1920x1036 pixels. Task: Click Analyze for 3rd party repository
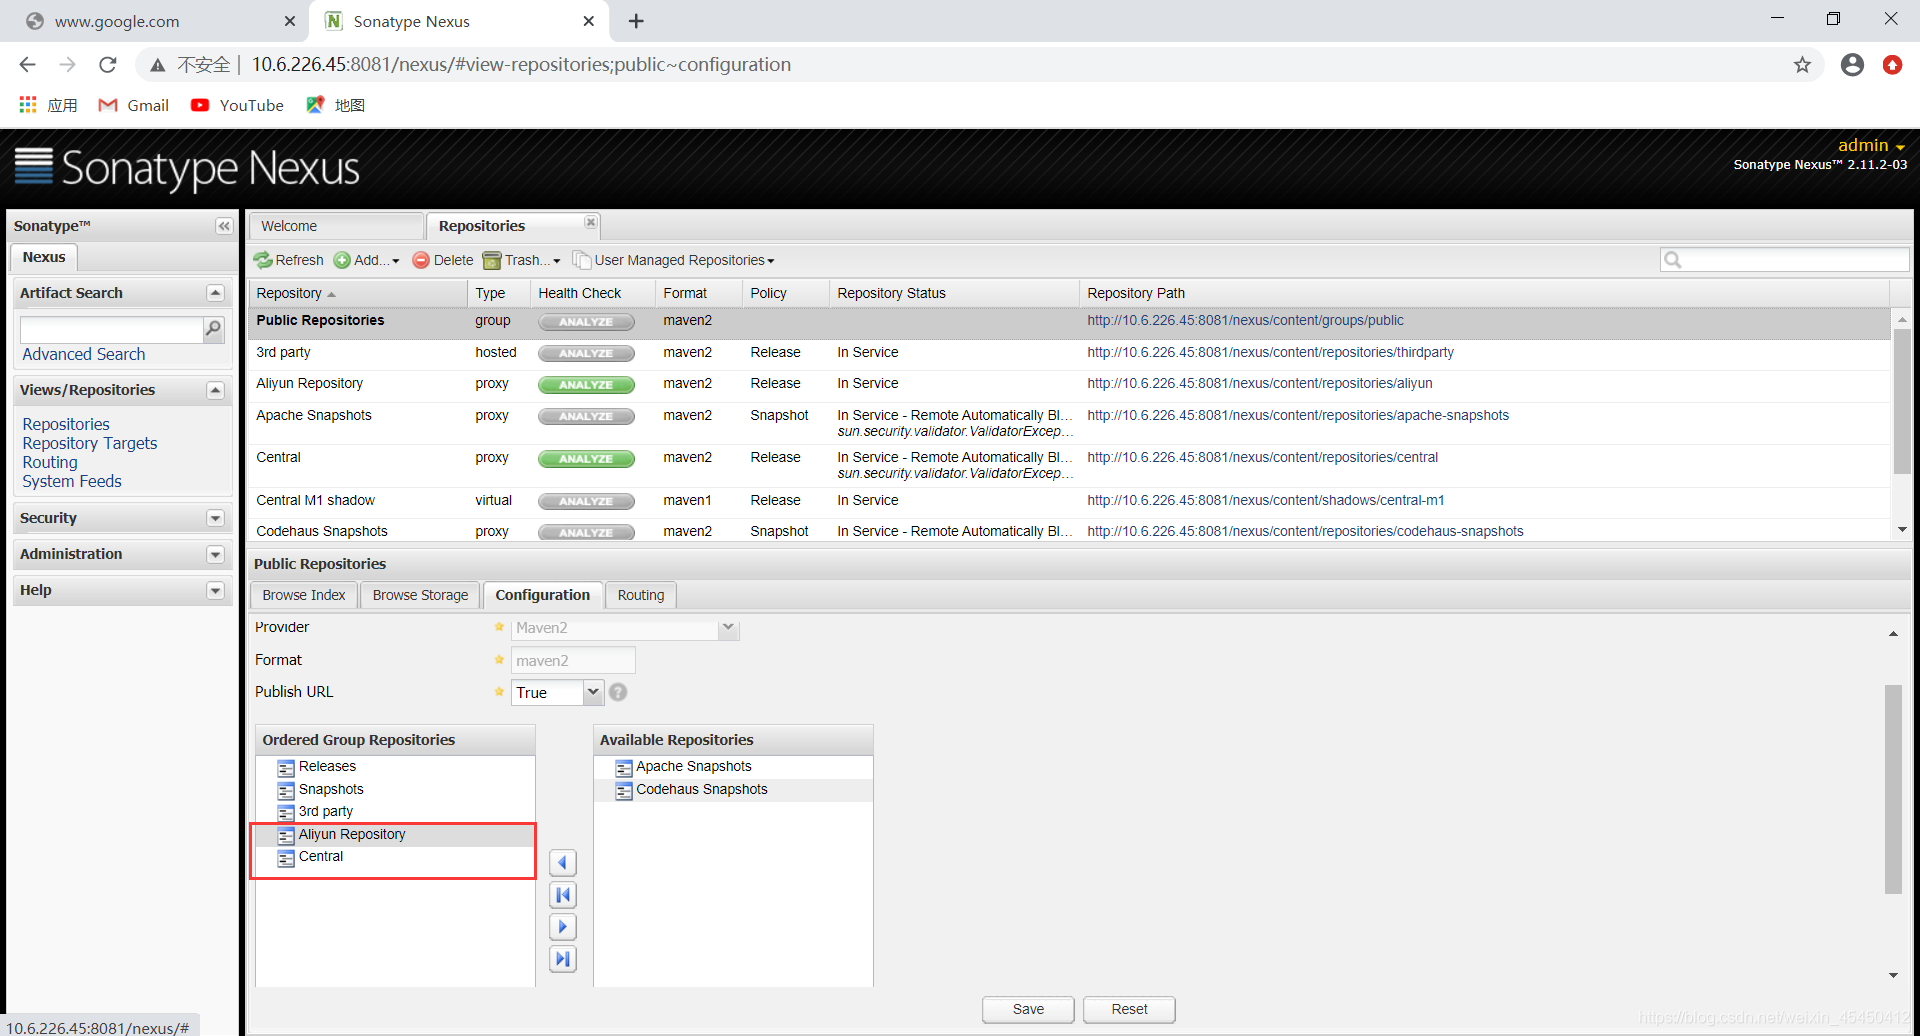[586, 353]
